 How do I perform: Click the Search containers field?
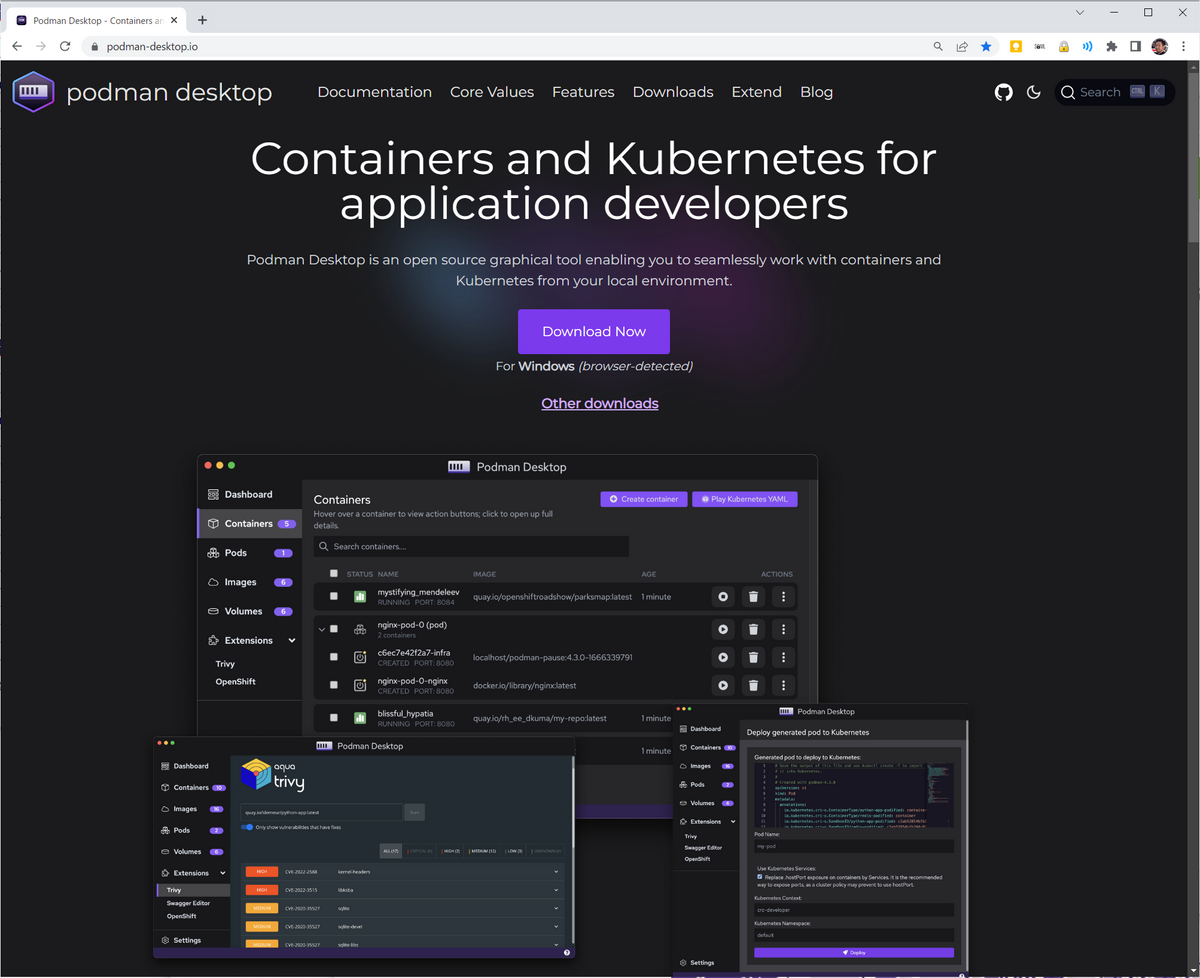point(471,546)
